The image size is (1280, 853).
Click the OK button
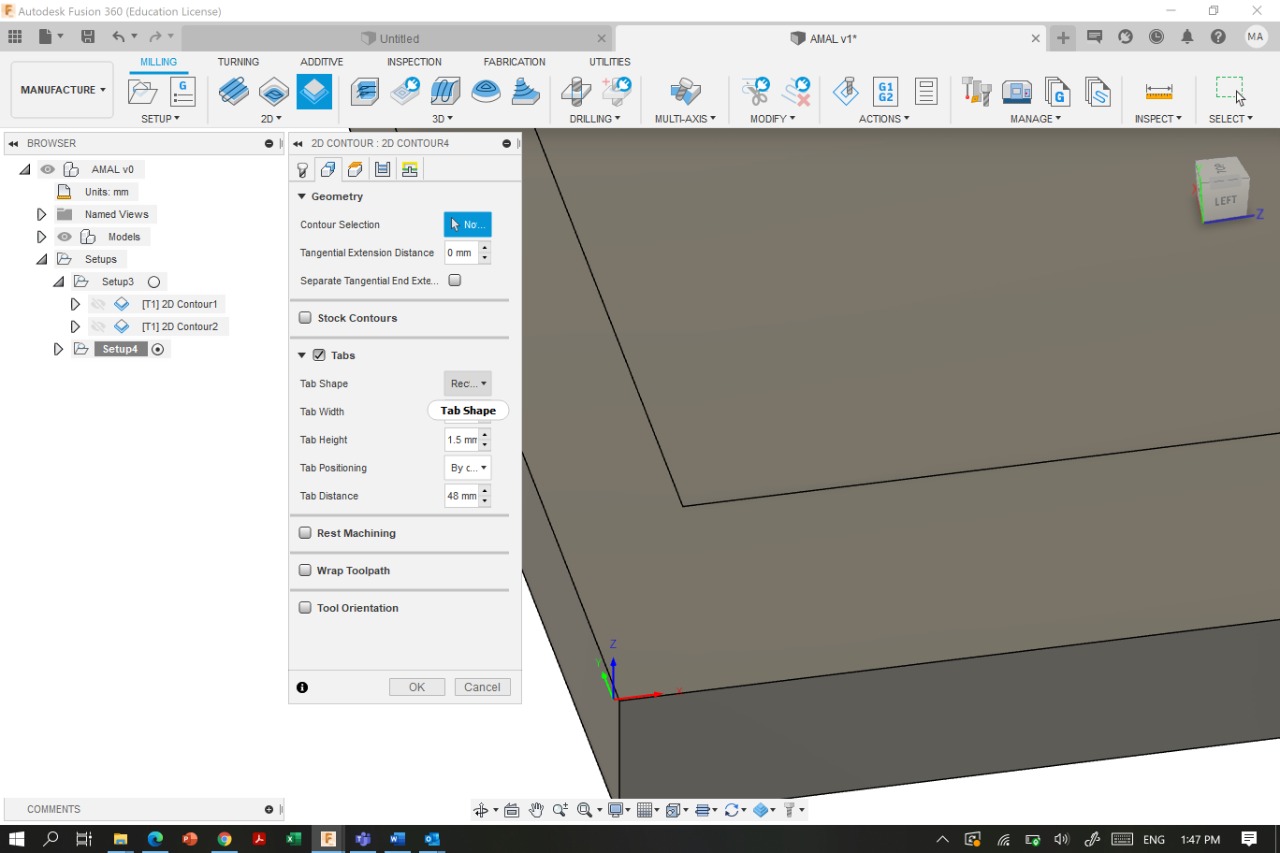[x=417, y=687]
